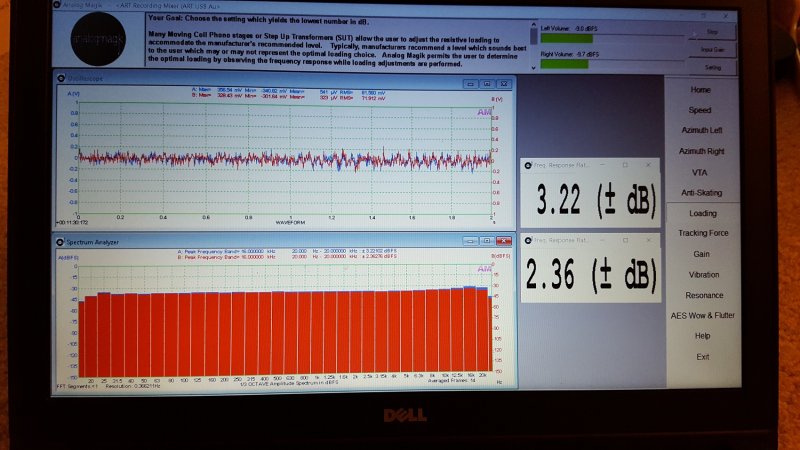This screenshot has height=450, width=800.
Task: Click the Left Volume green level meter
Action: pyautogui.click(x=566, y=38)
